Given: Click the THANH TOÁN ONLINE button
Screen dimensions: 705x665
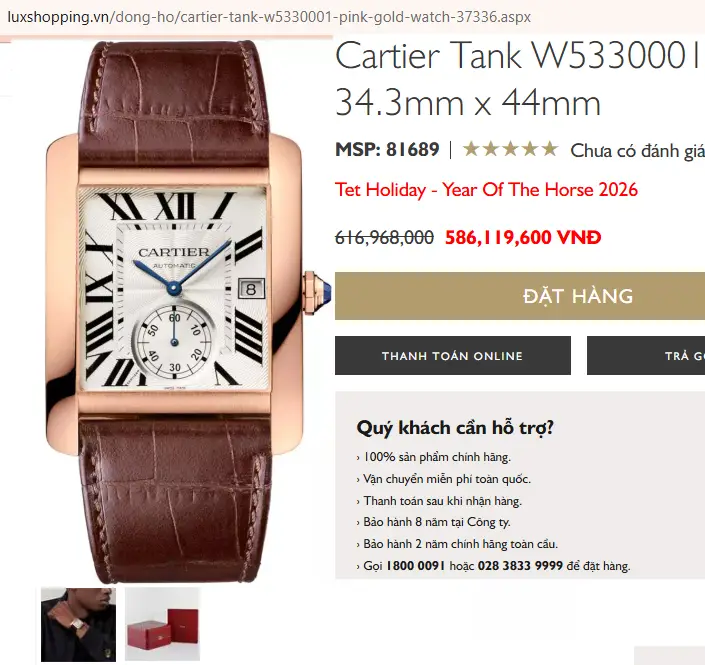Looking at the screenshot, I should click(453, 356).
